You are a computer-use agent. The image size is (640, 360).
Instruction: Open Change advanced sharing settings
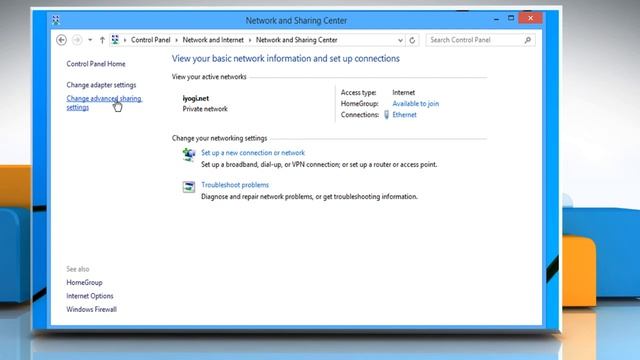(104, 103)
